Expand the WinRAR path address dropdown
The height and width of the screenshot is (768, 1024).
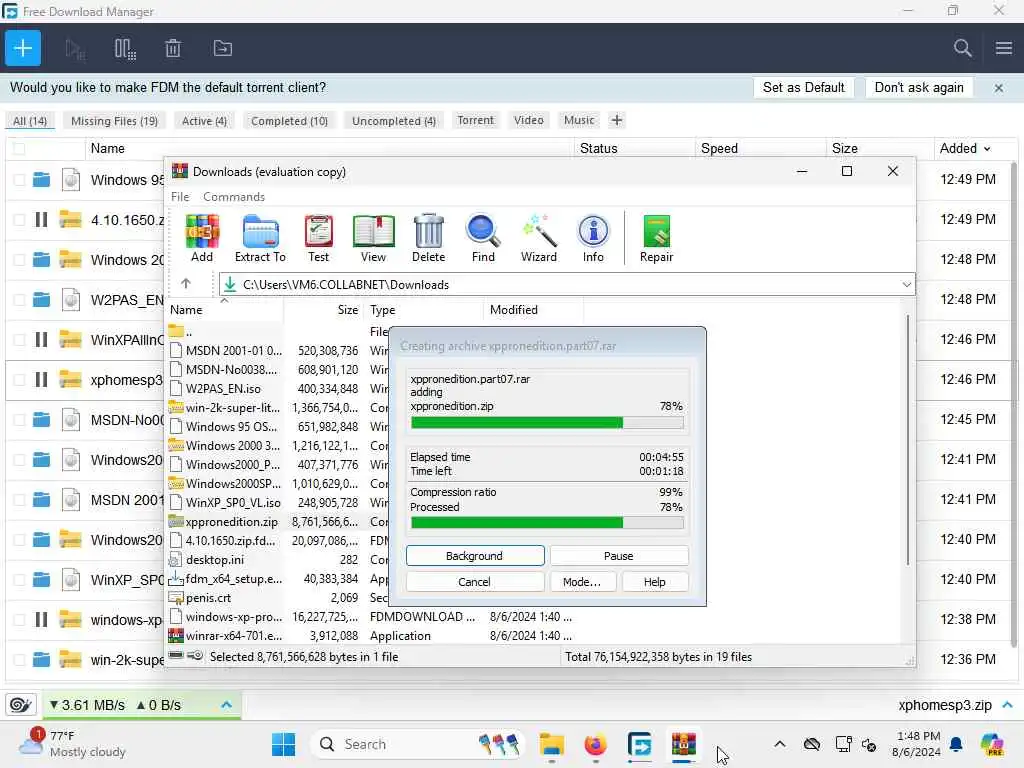[906, 284]
